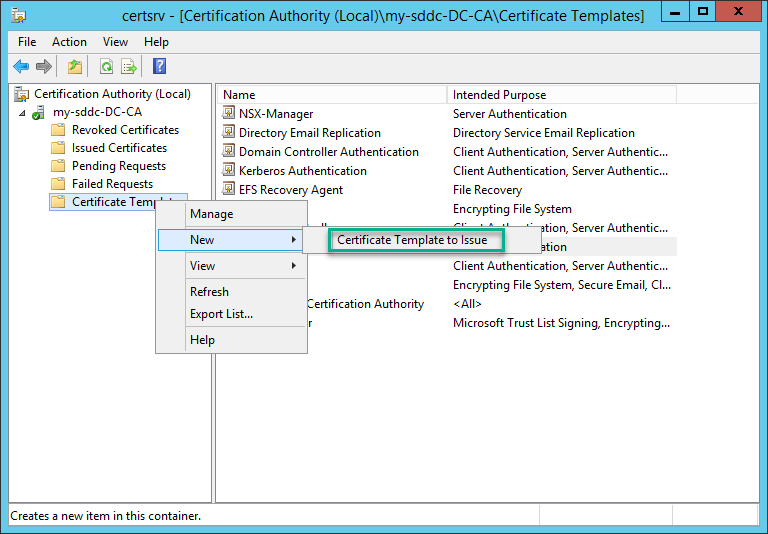Click the Encrypting File System purpose cell
This screenshot has width=768, height=534.
(512, 209)
